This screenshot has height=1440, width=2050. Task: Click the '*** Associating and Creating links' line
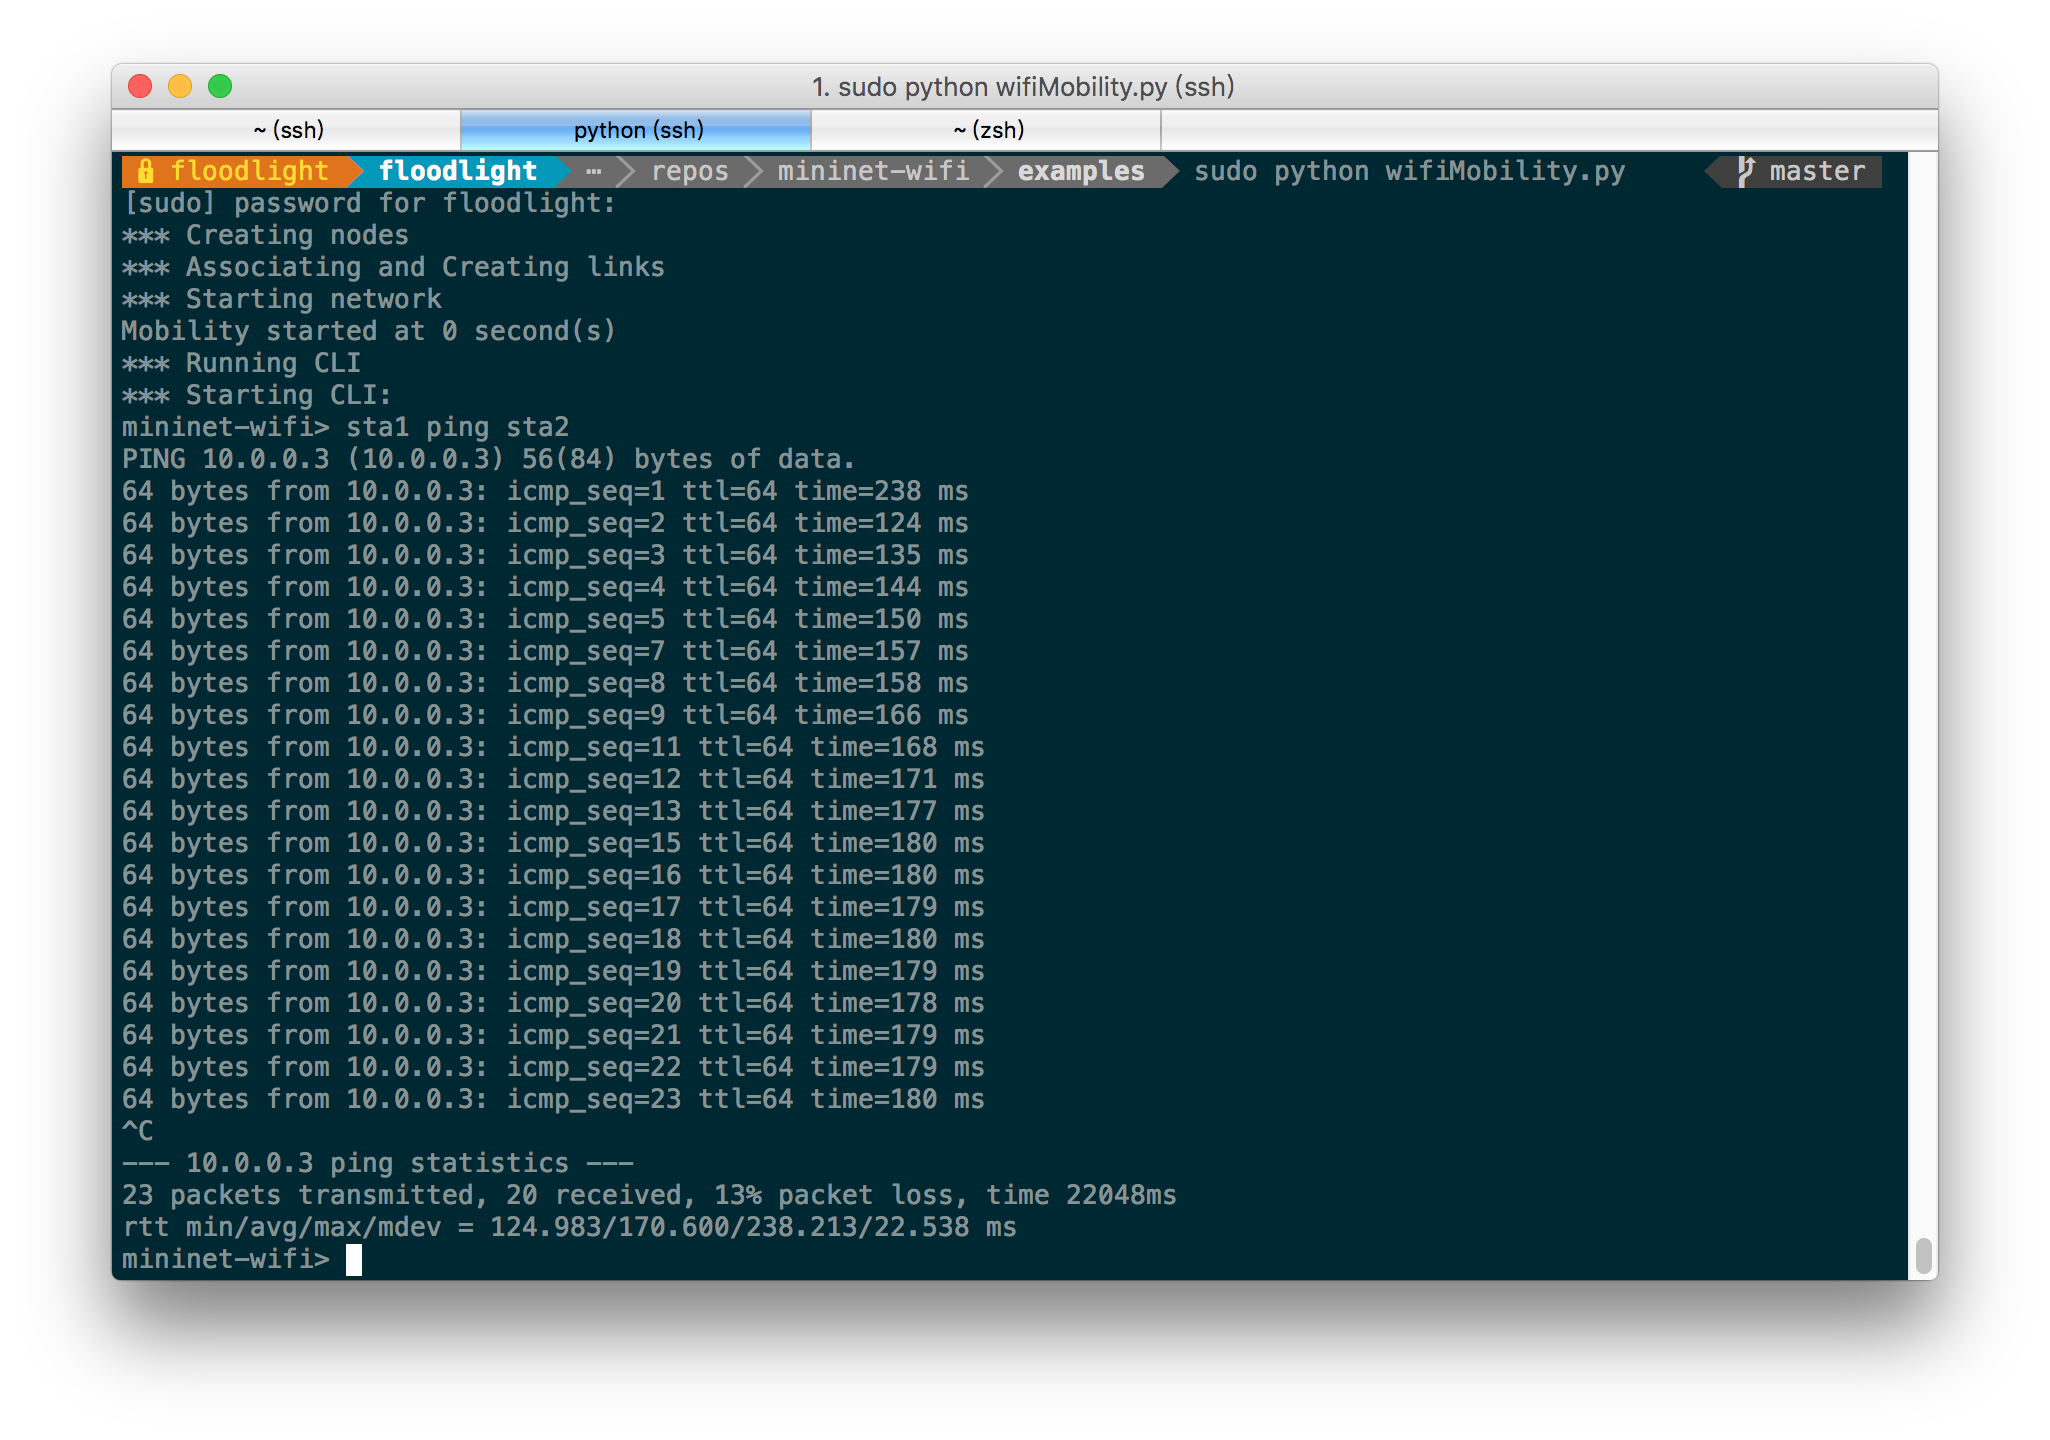393,267
